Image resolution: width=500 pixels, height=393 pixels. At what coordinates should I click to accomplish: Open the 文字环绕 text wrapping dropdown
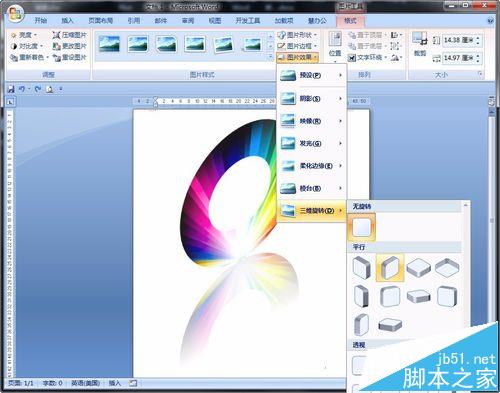click(x=368, y=58)
